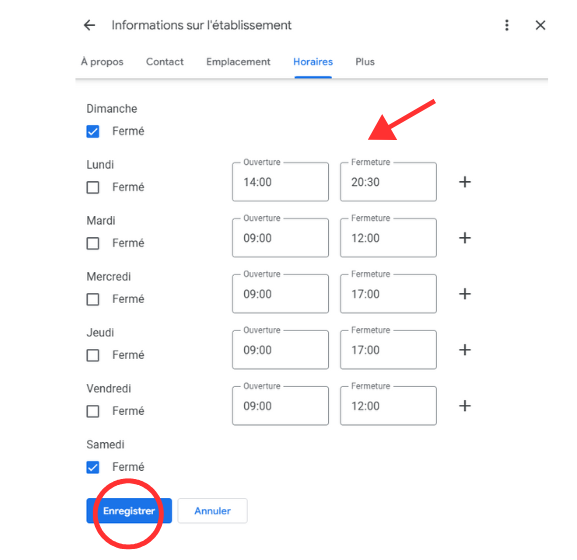Close the établissement information dialog
The image size is (577, 560).
click(540, 25)
